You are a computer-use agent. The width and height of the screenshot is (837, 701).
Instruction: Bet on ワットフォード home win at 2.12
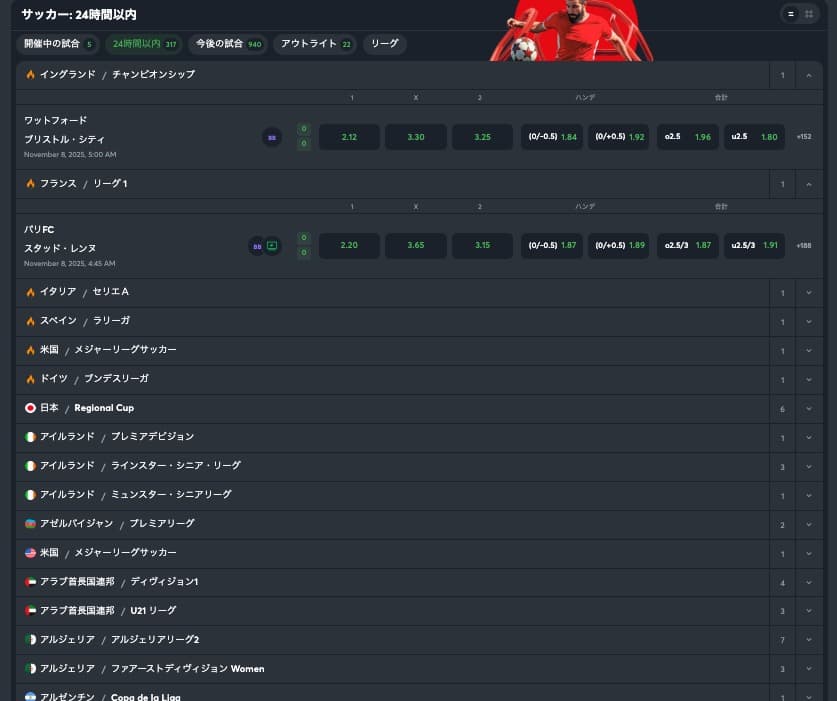(349, 137)
